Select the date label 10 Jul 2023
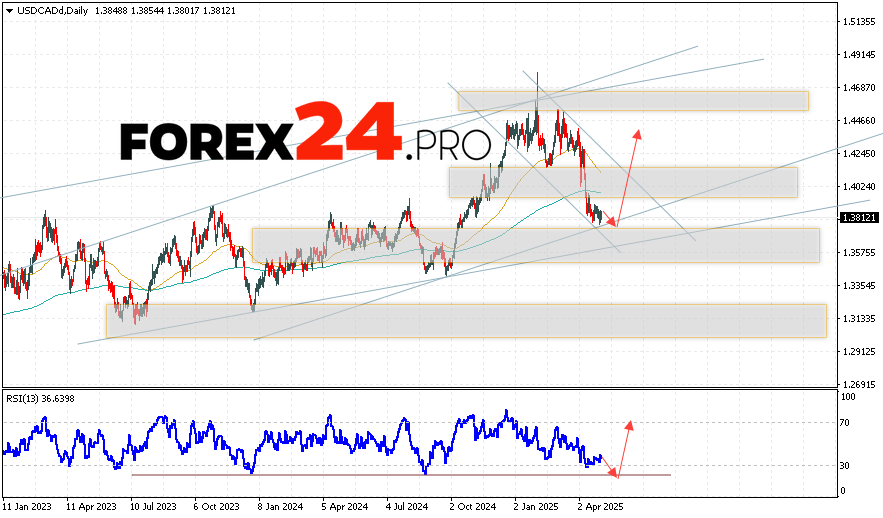This screenshot has width=883, height=518. [153, 507]
